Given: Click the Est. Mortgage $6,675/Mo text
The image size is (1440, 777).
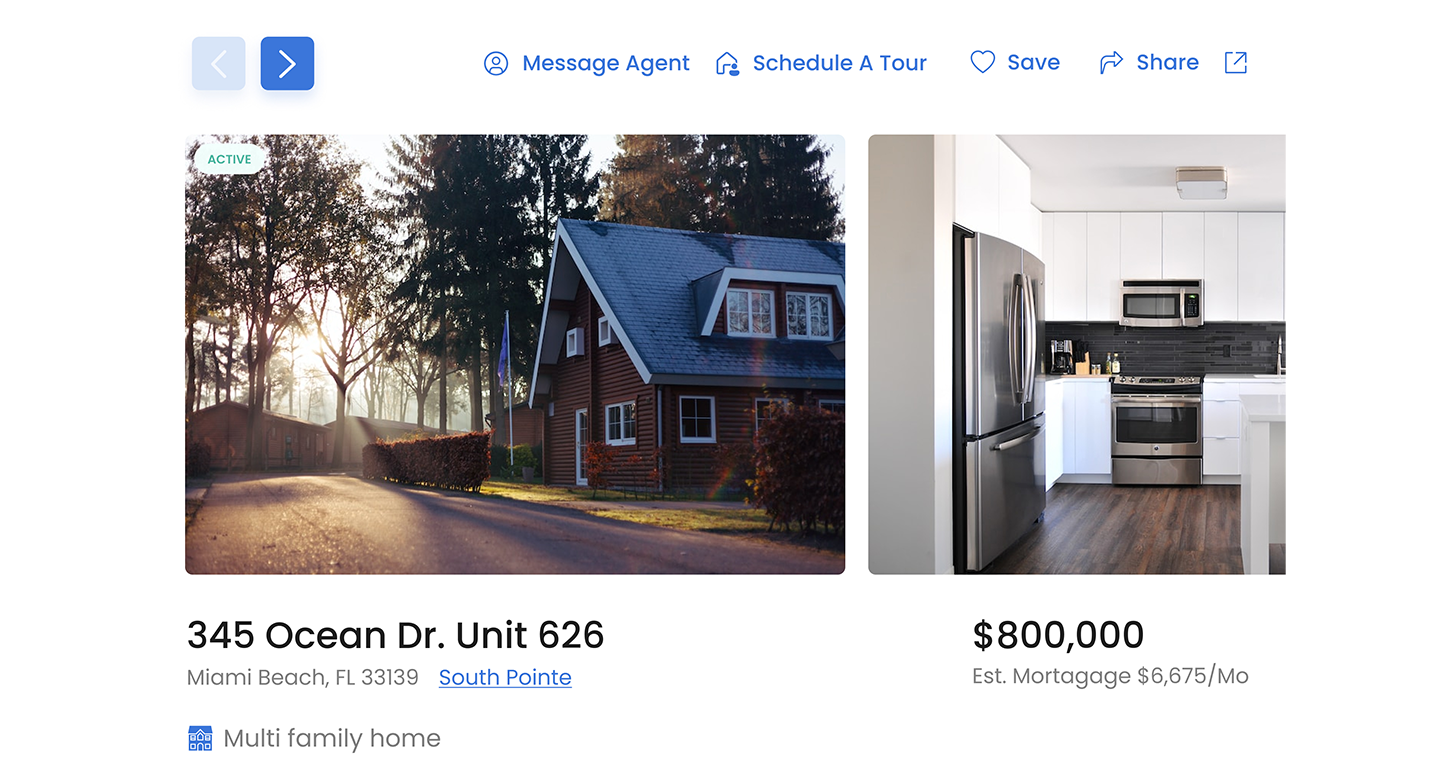Looking at the screenshot, I should coord(1110,676).
